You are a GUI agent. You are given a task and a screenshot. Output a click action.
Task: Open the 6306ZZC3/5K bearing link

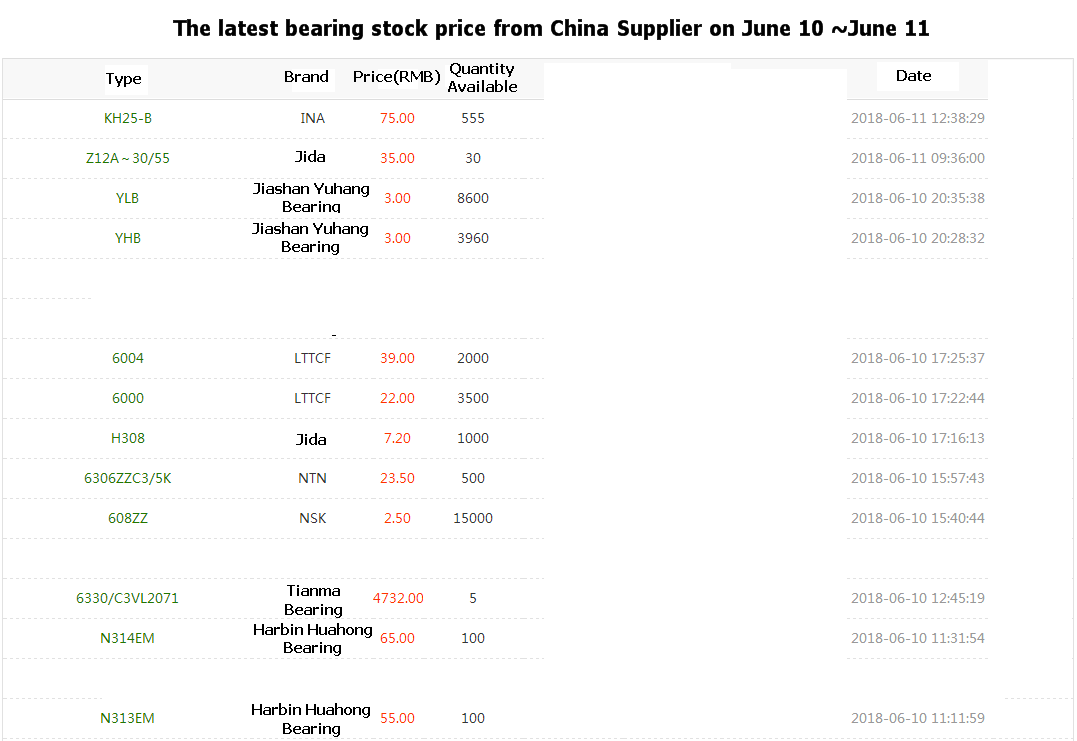coord(128,478)
